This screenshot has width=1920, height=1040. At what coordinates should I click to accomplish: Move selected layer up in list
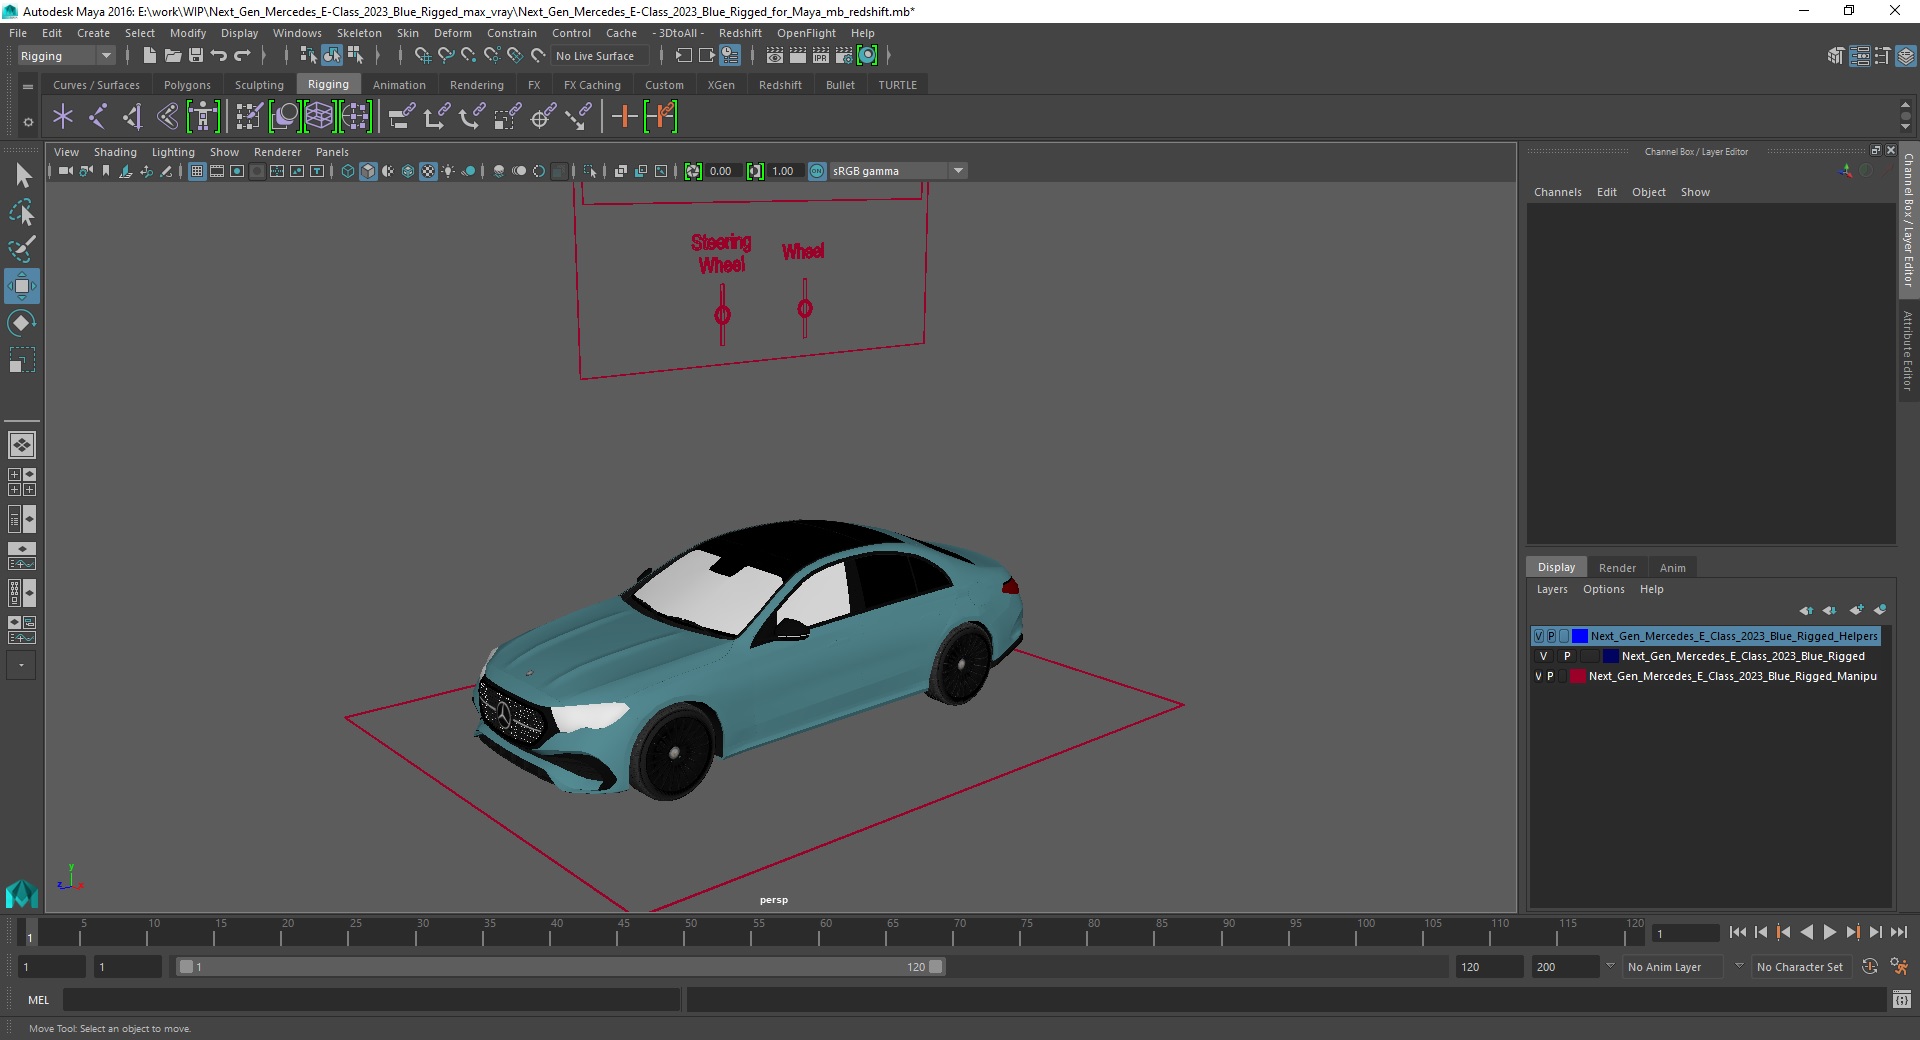pos(1806,610)
